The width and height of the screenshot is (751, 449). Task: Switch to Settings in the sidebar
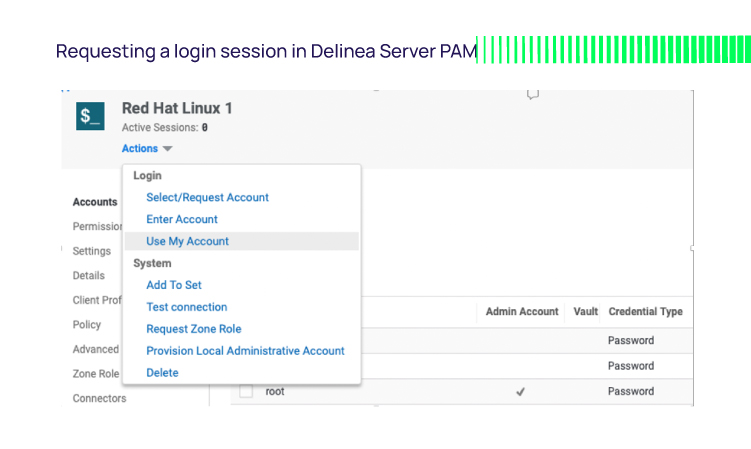92,251
